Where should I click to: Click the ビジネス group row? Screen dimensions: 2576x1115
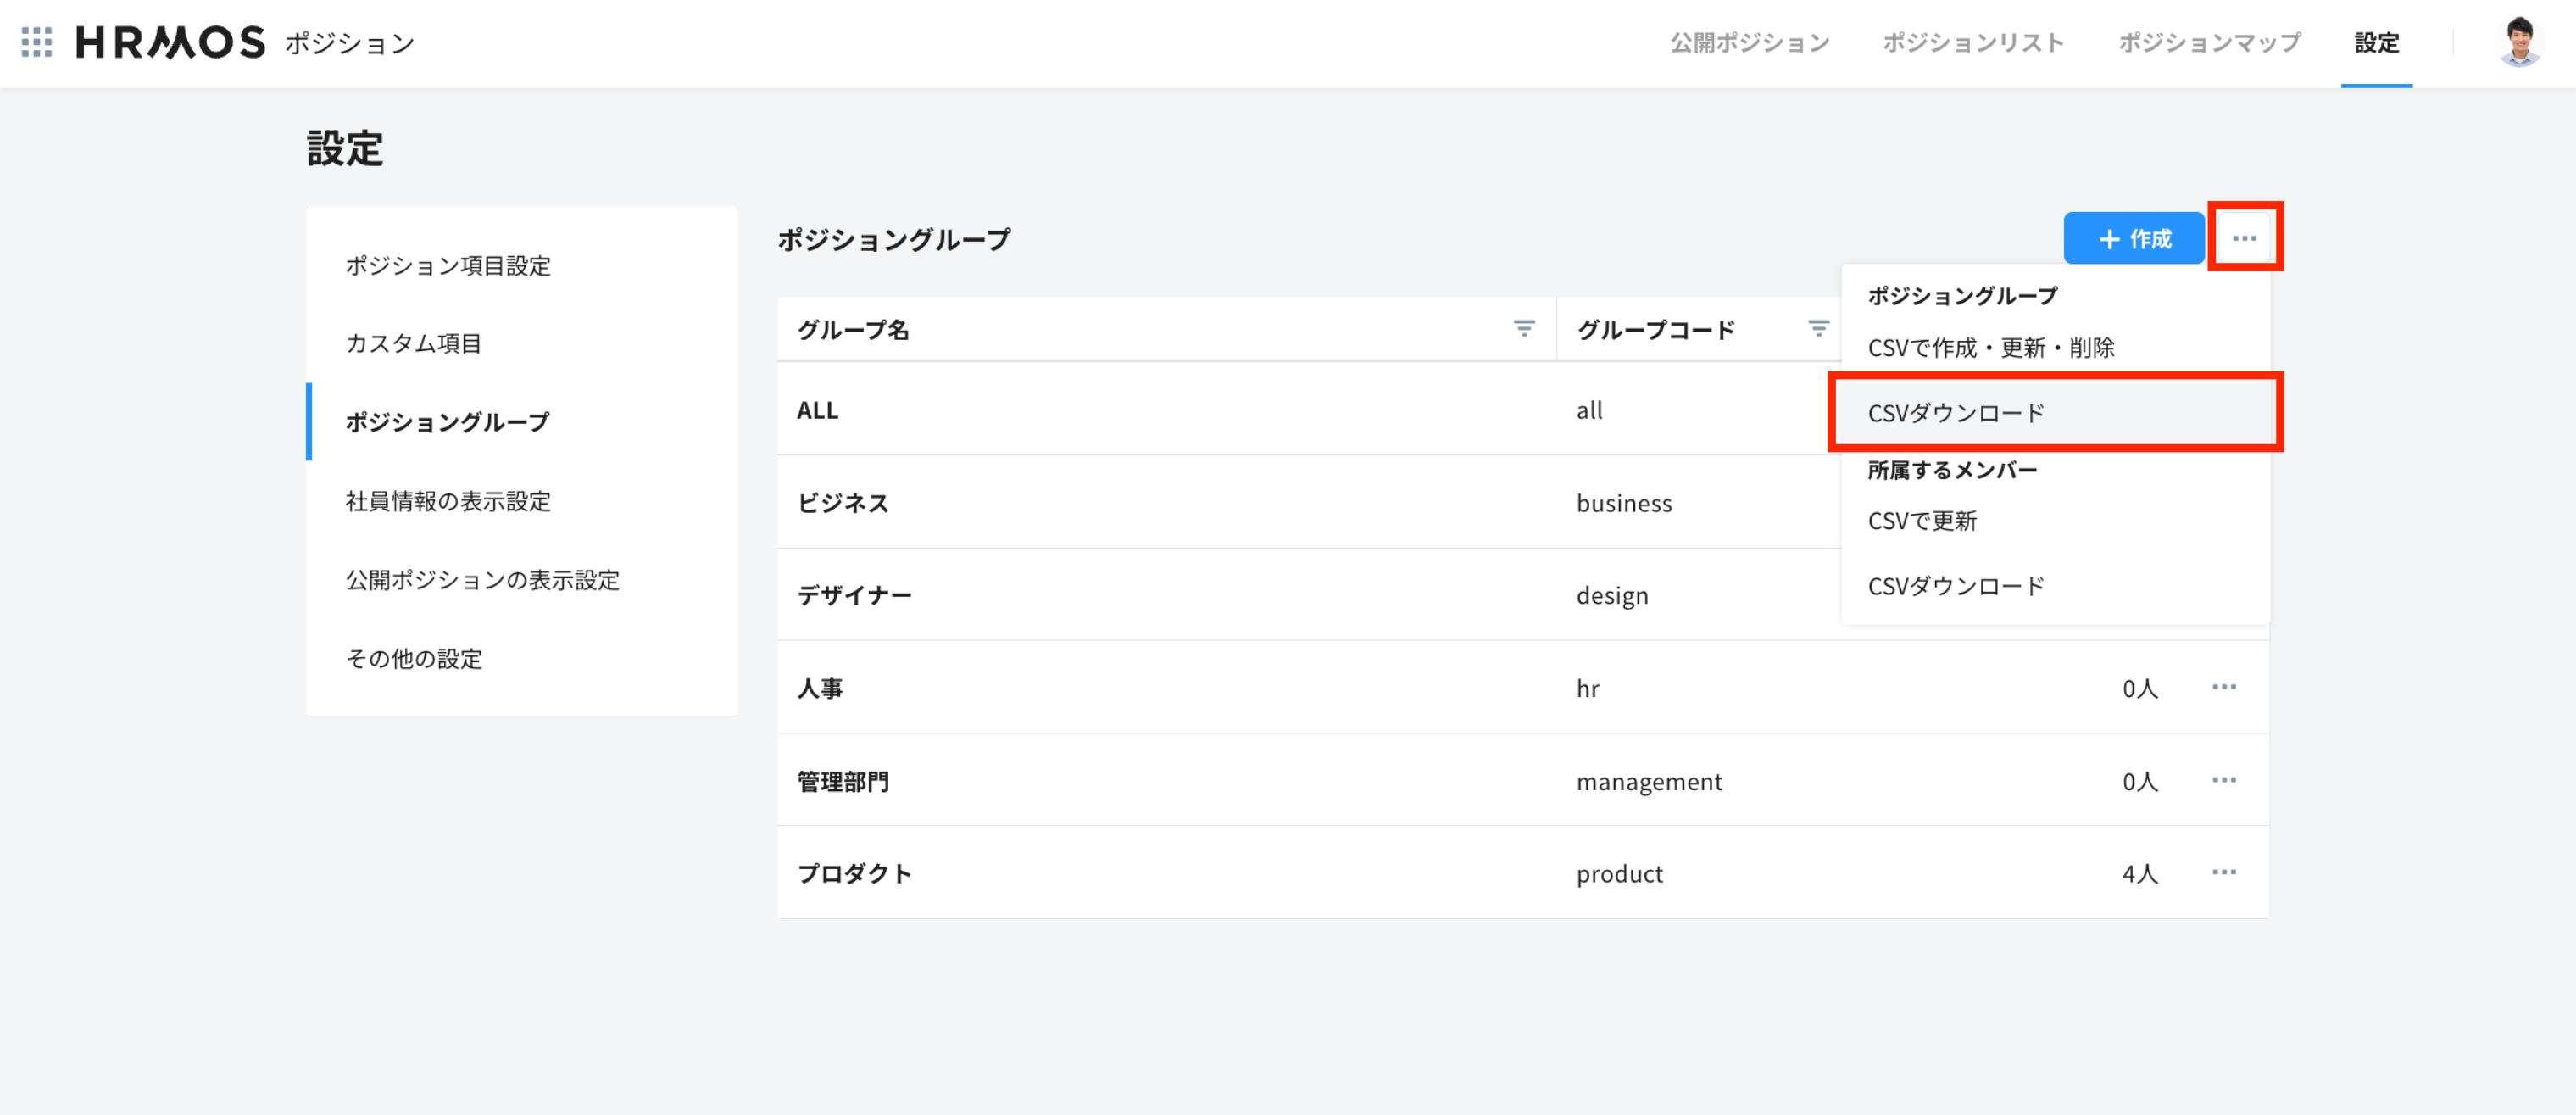click(x=842, y=503)
